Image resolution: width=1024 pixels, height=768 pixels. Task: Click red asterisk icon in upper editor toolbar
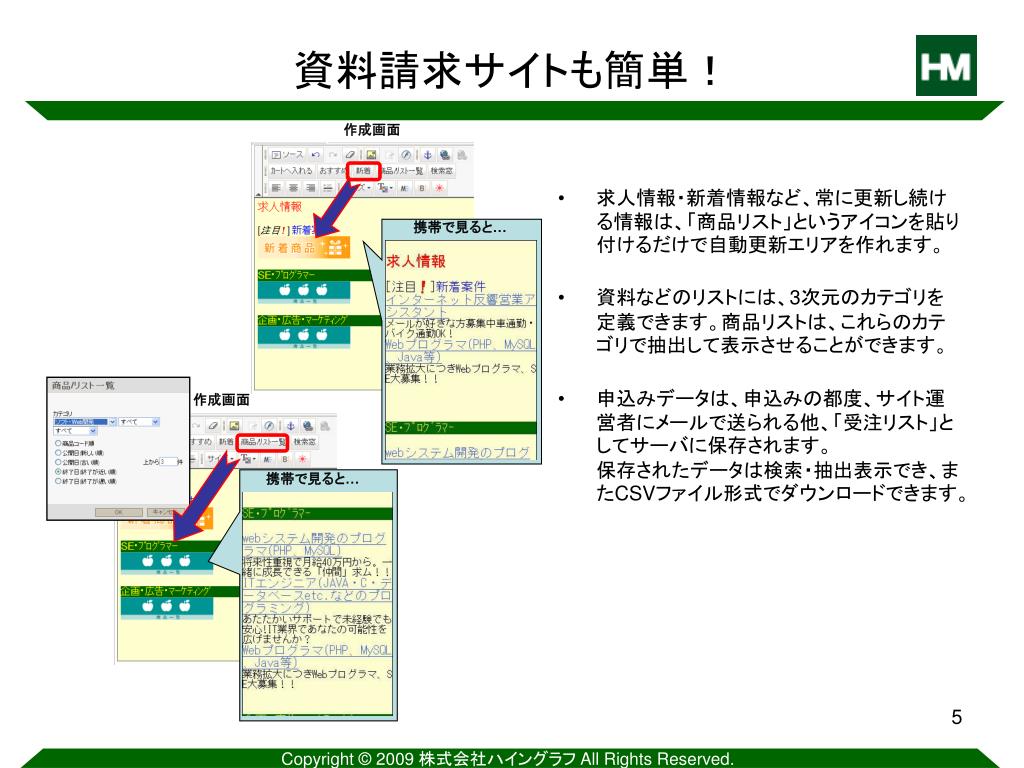(440, 188)
